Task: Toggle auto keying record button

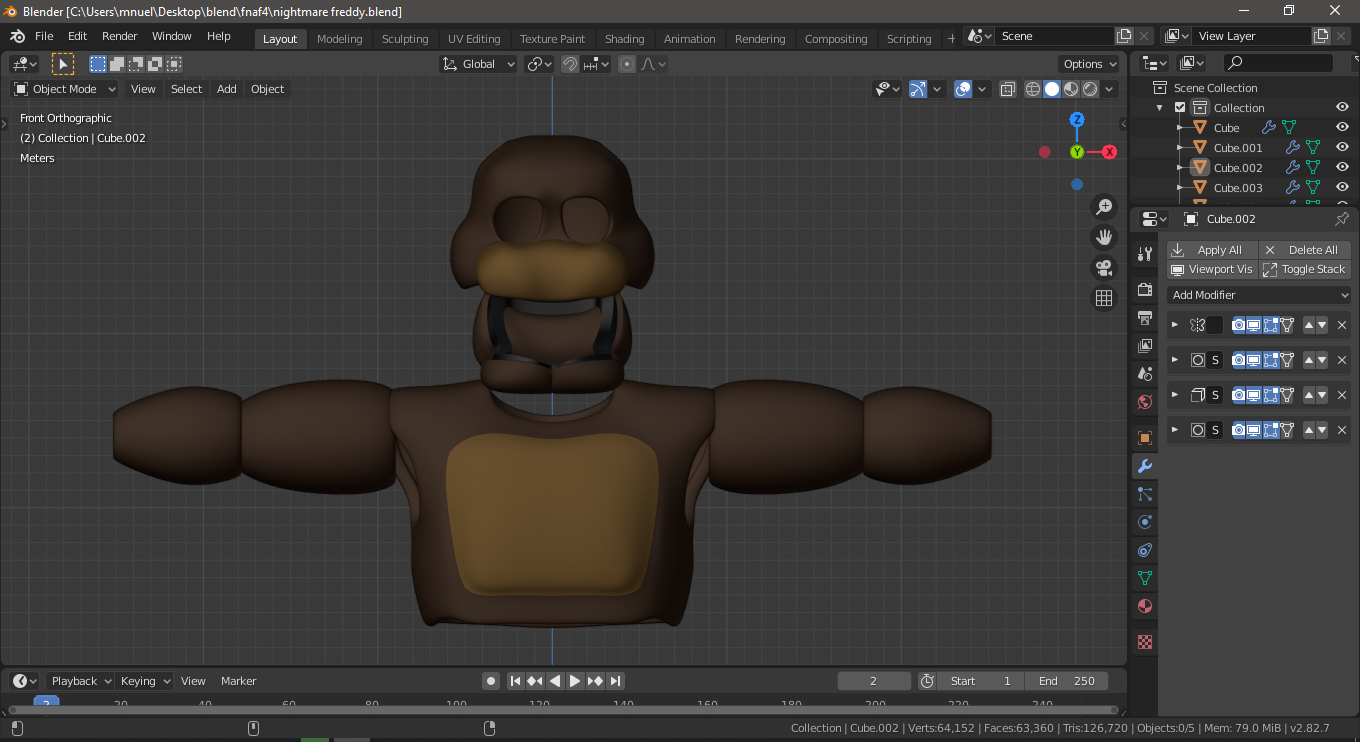Action: pos(491,681)
